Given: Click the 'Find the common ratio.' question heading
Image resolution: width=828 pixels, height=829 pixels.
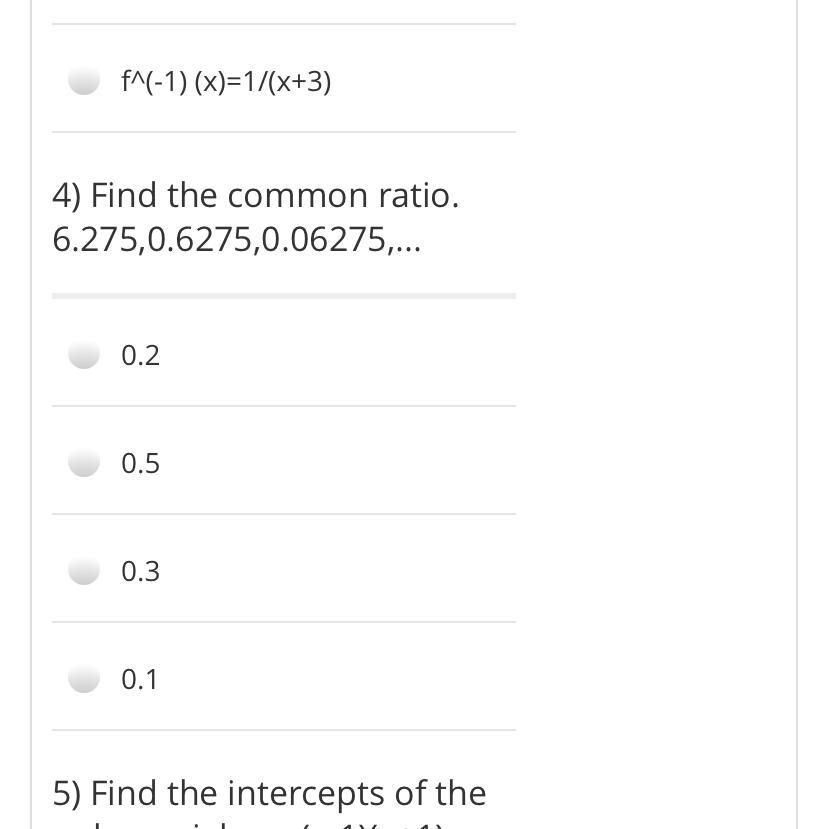Looking at the screenshot, I should (x=274, y=196).
